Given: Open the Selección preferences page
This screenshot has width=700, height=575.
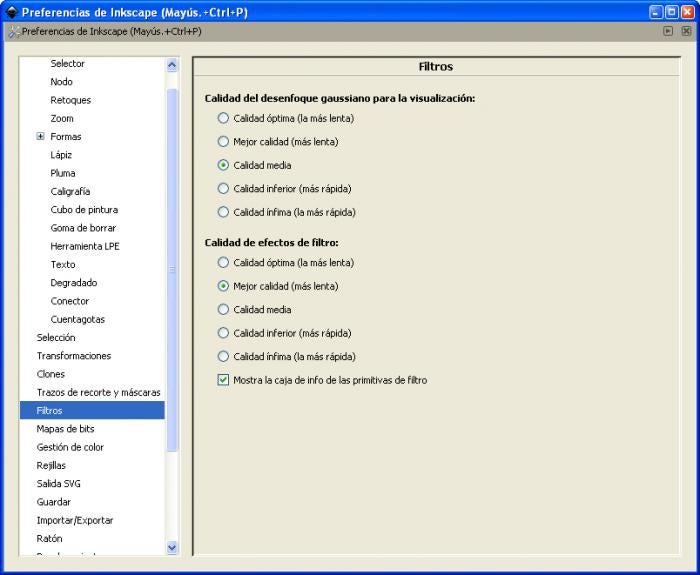Looking at the screenshot, I should click(56, 338).
